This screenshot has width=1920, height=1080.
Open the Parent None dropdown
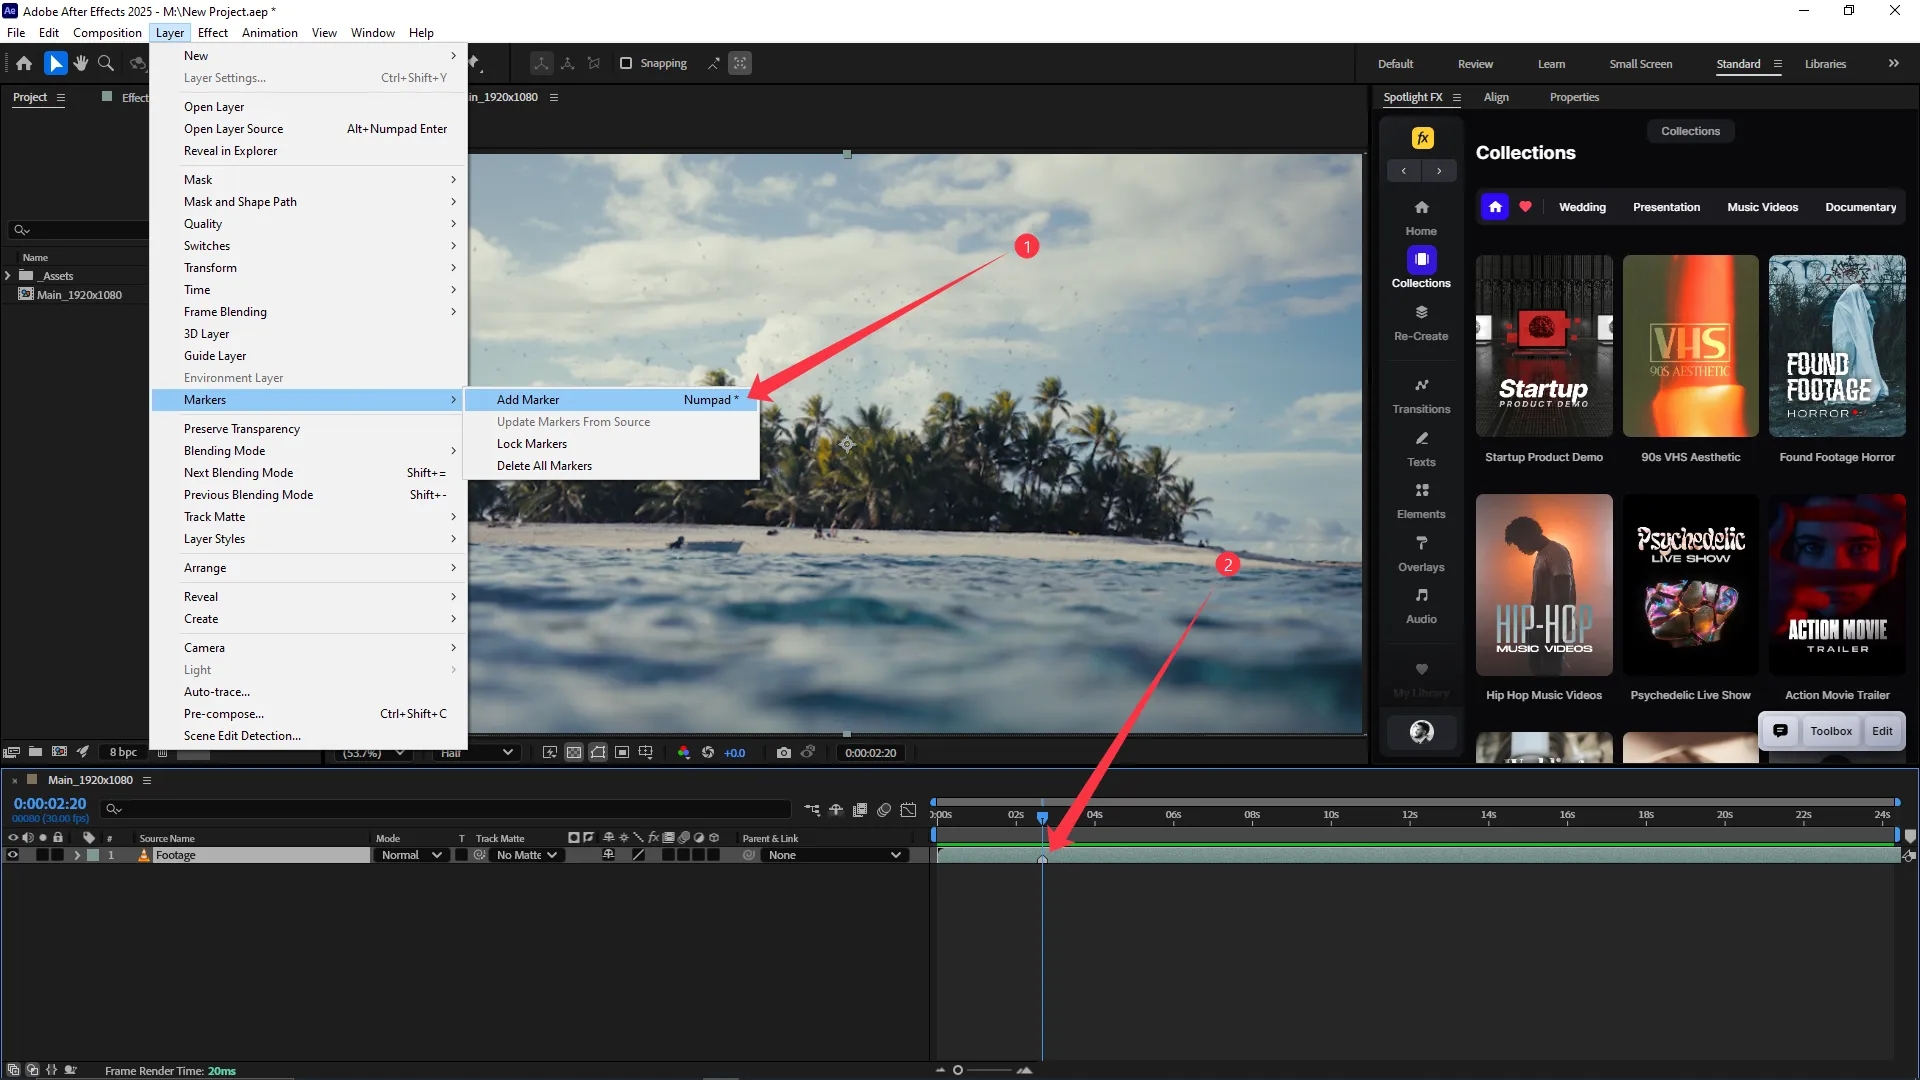(833, 855)
